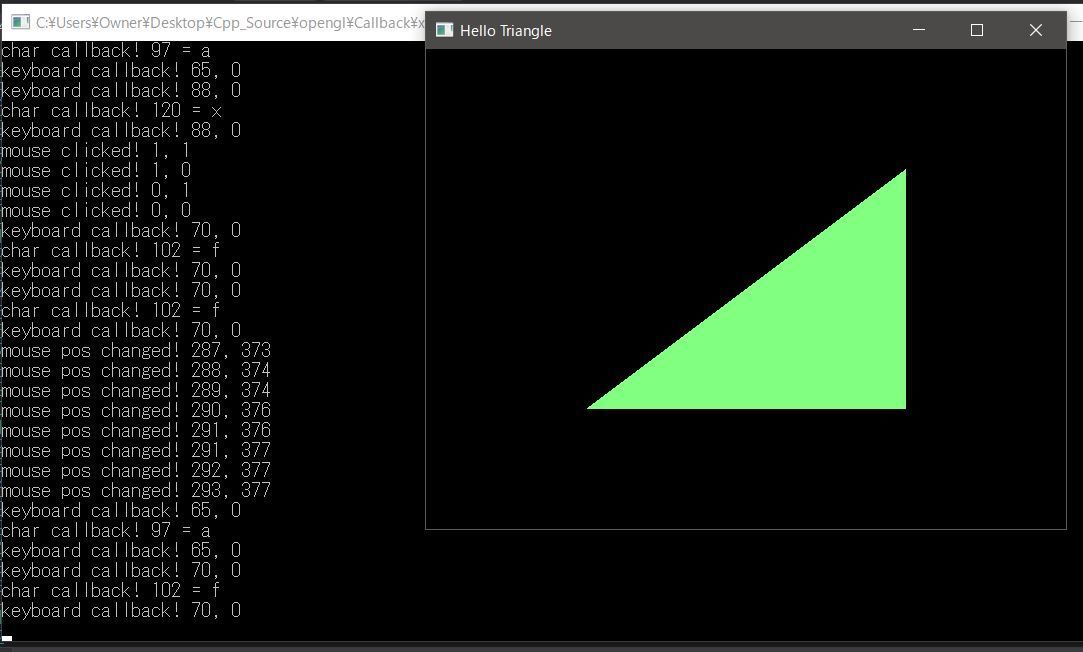Click the last "char callback! 102 = f" line
This screenshot has width=1083, height=652.
(111, 591)
